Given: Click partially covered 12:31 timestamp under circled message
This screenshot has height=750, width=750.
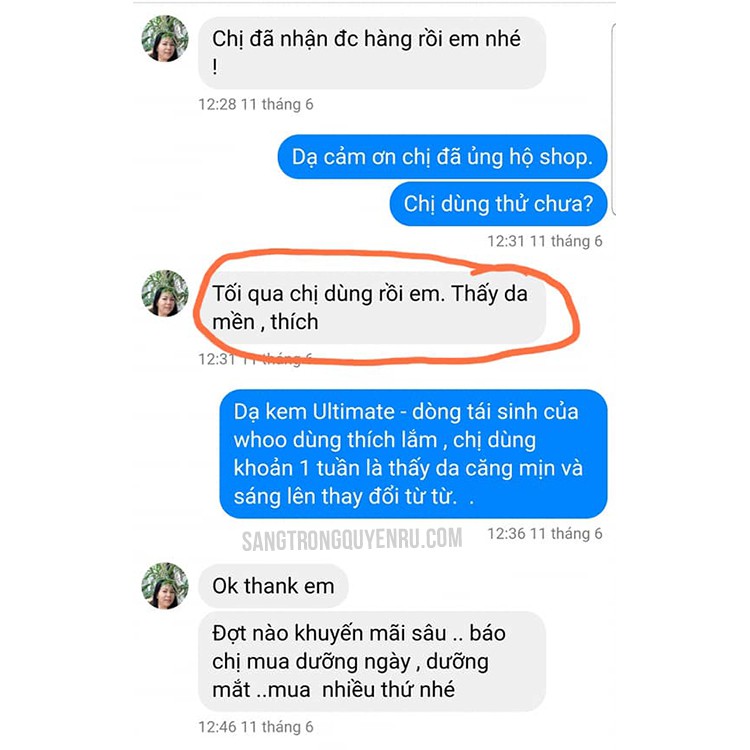Looking at the screenshot, I should click(x=256, y=359).
